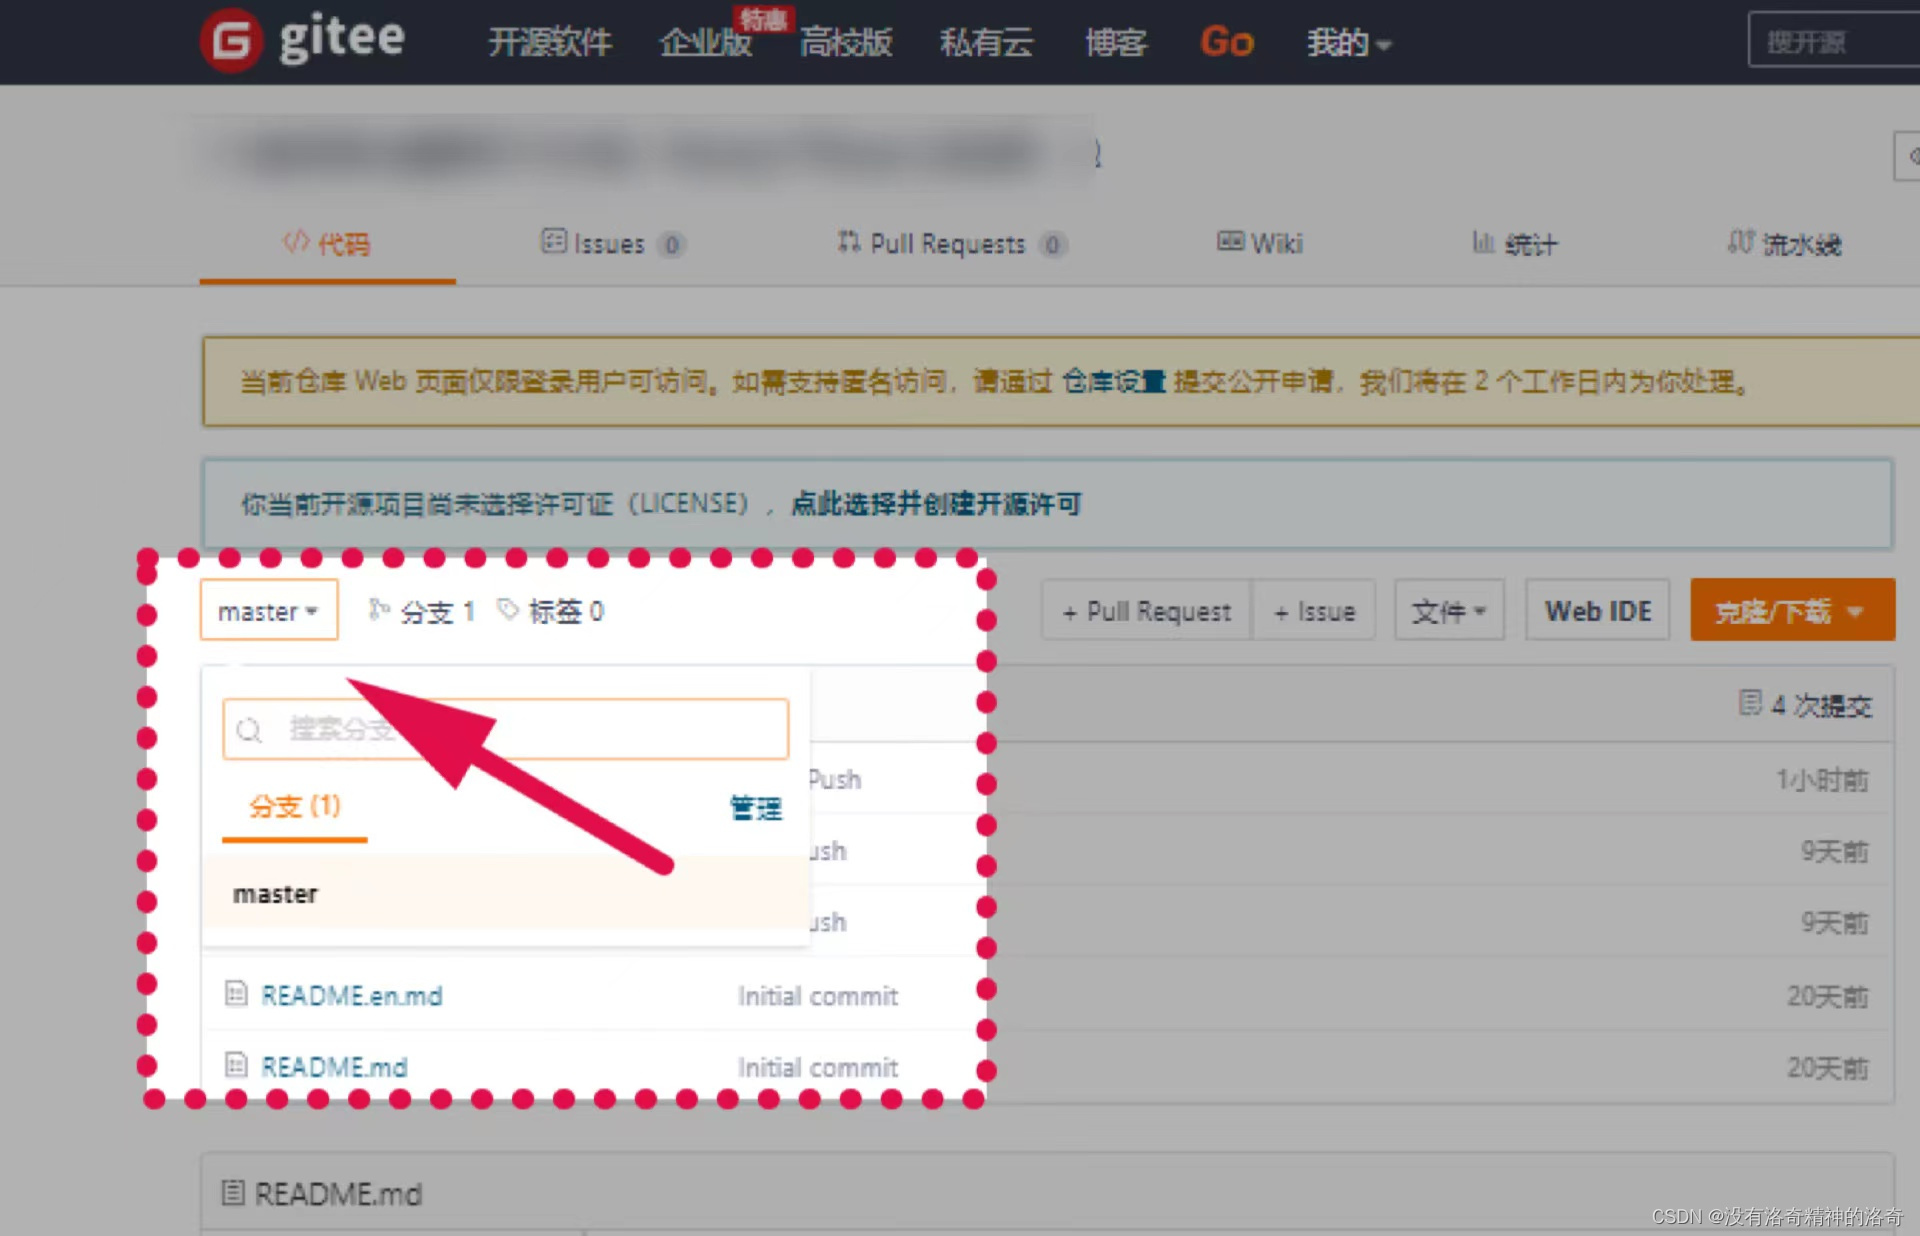Open the Wiki tab

pyautogui.click(x=1260, y=244)
